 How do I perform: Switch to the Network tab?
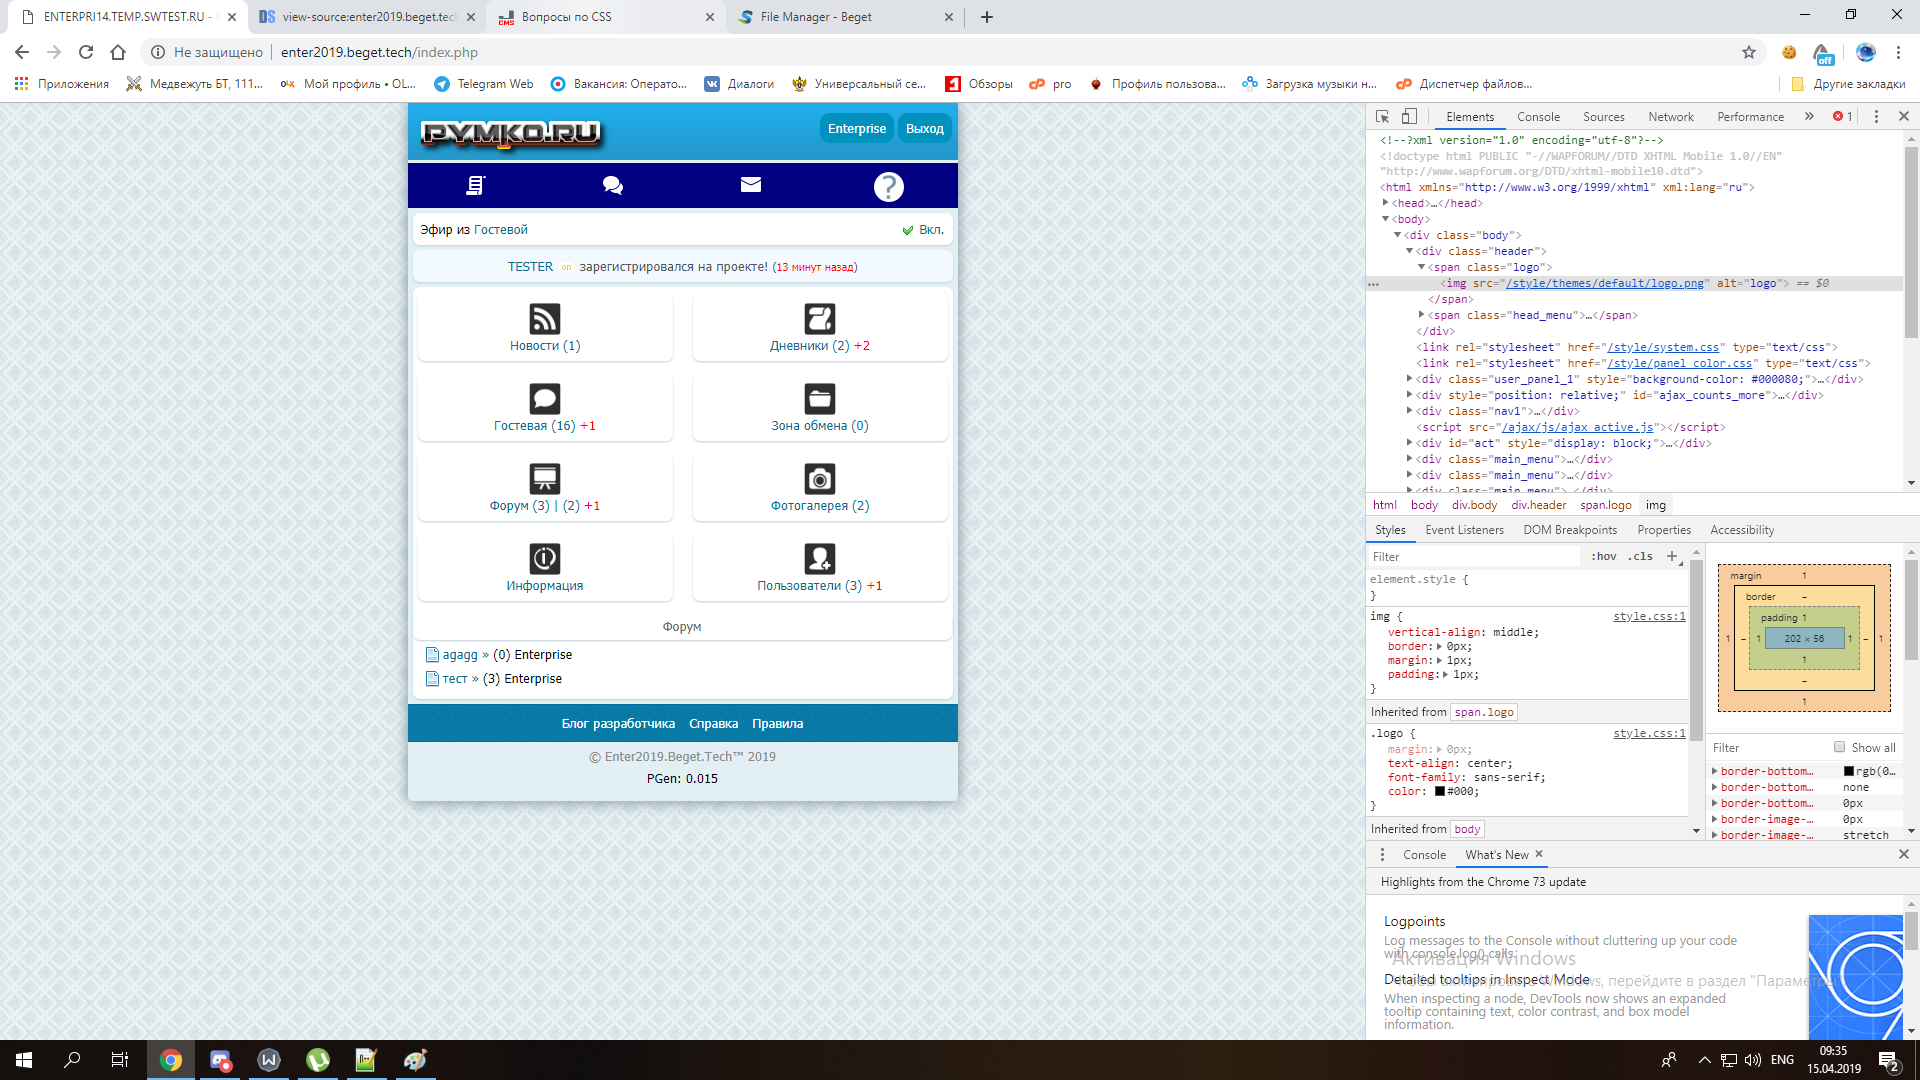(x=1671, y=117)
